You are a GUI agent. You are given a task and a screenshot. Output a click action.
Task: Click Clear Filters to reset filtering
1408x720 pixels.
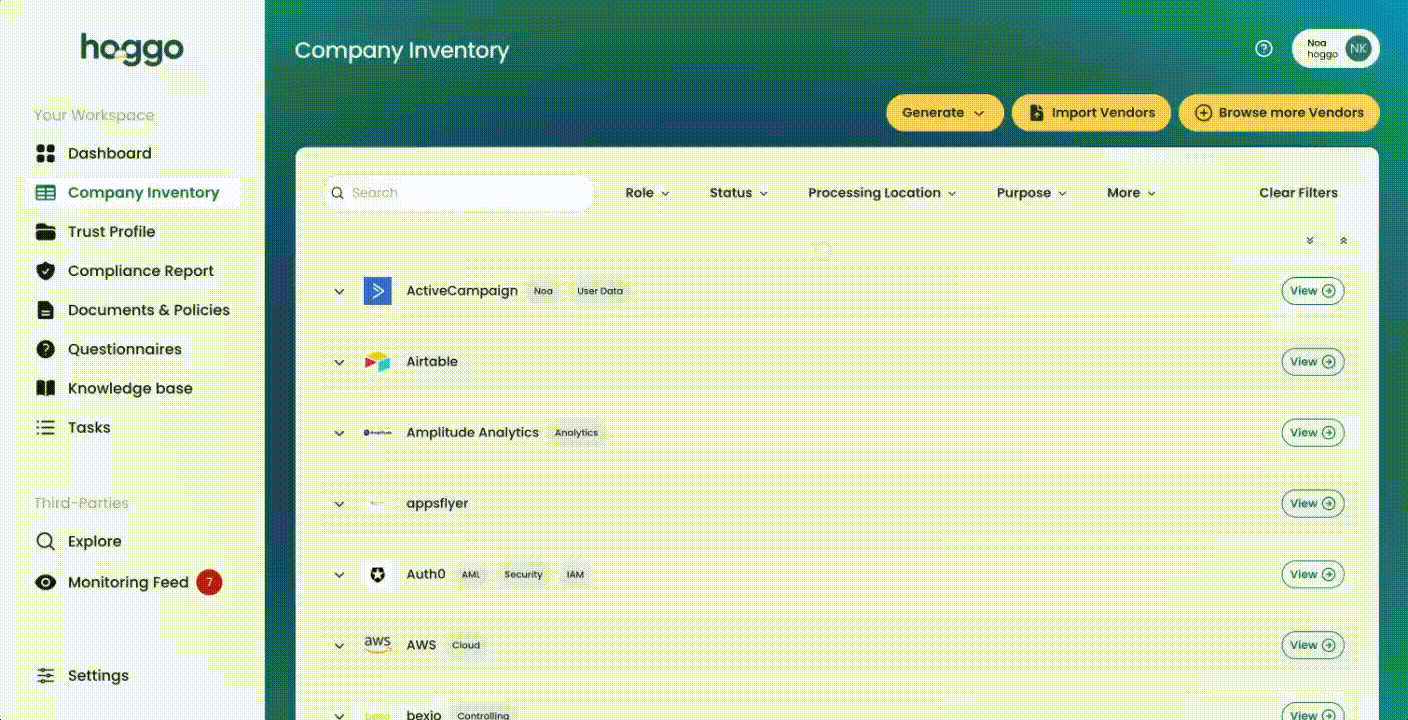click(x=1298, y=193)
